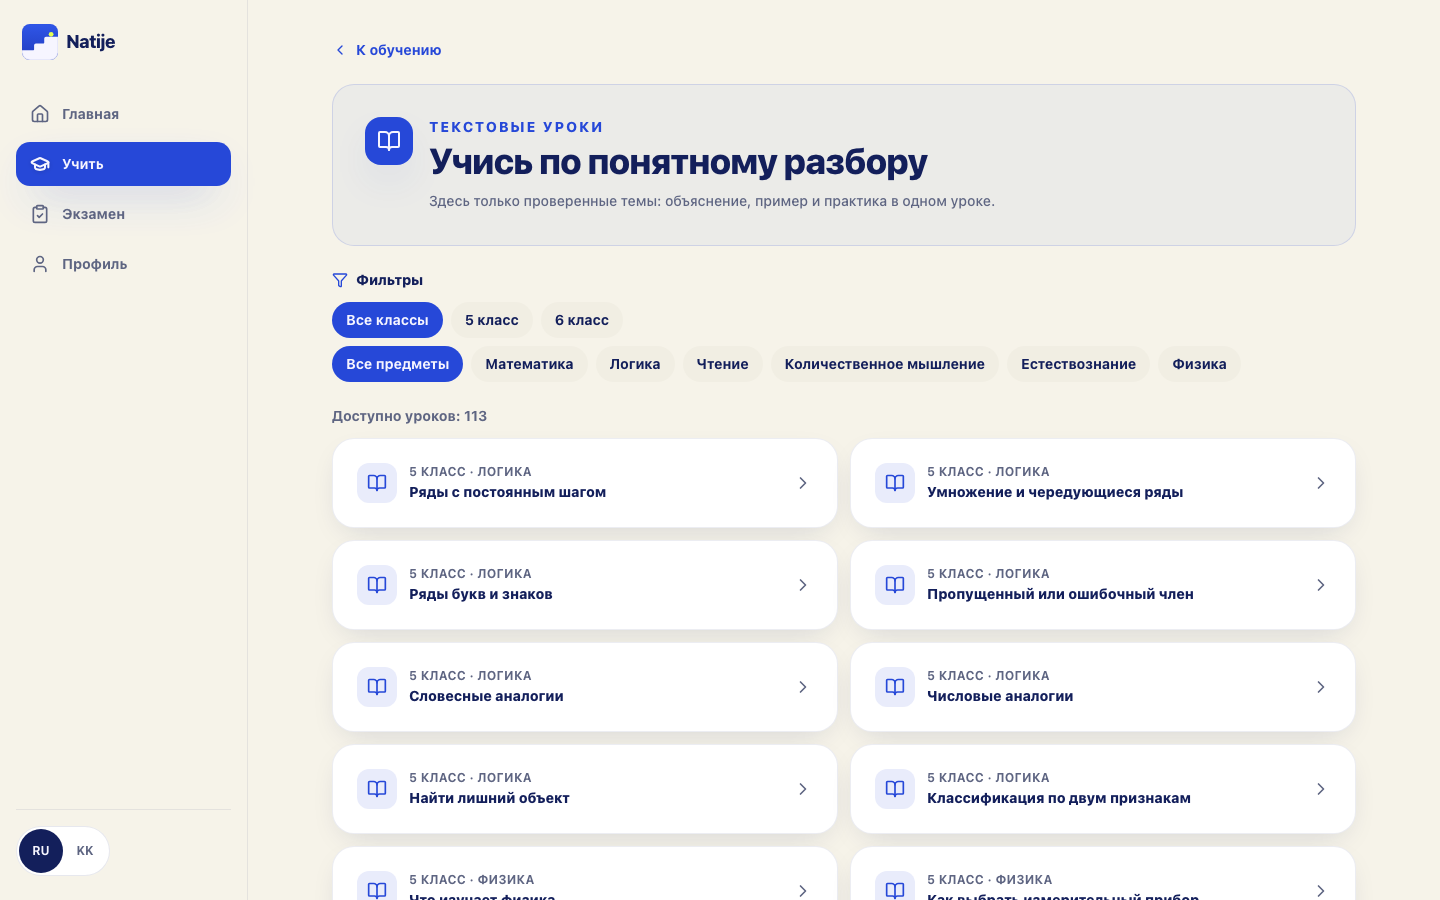Click book icon of Найти лишний объект
1440x900 pixels.
coord(377,789)
